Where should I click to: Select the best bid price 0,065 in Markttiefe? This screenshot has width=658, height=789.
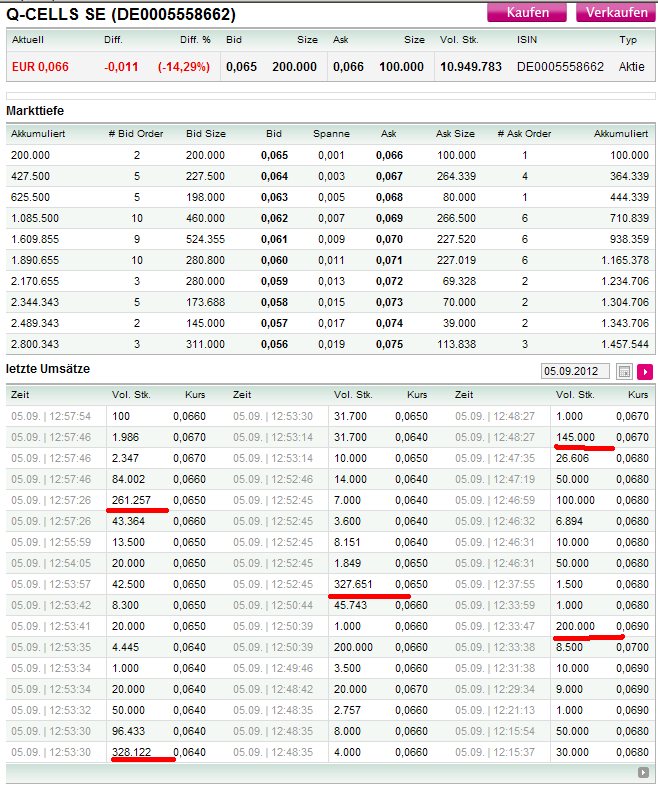[x=274, y=155]
